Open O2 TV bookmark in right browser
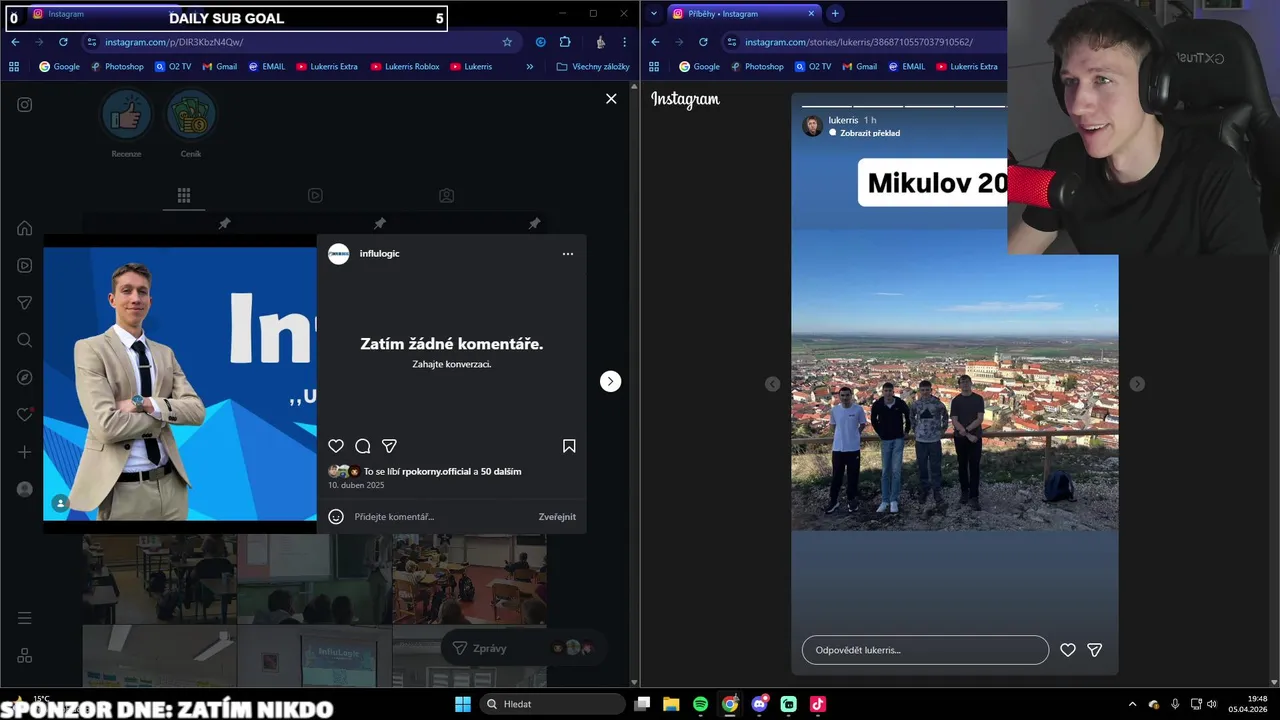The height and width of the screenshot is (720, 1280). 813,67
